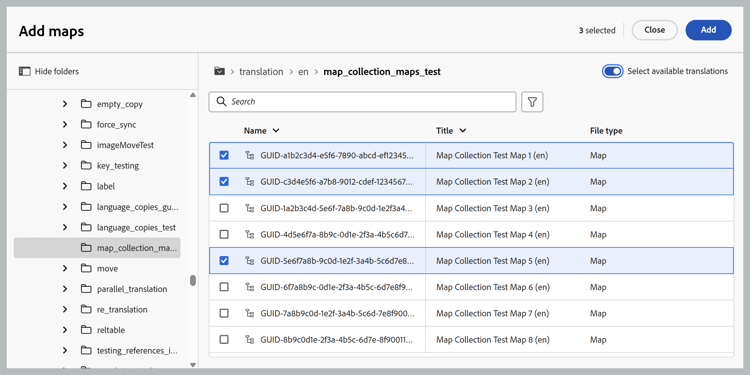The image size is (750, 375).
Task: Click the testing_references_i... folder icon
Action: (x=86, y=351)
